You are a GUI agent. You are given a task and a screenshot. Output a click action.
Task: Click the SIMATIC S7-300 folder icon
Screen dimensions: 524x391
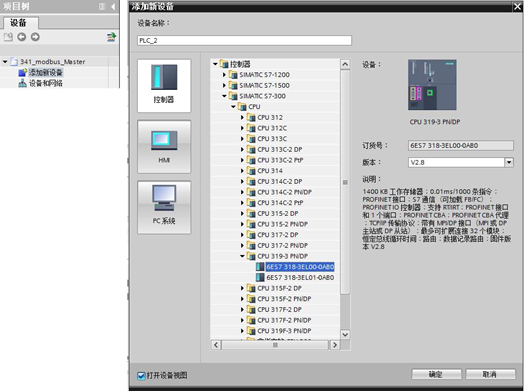(x=233, y=96)
